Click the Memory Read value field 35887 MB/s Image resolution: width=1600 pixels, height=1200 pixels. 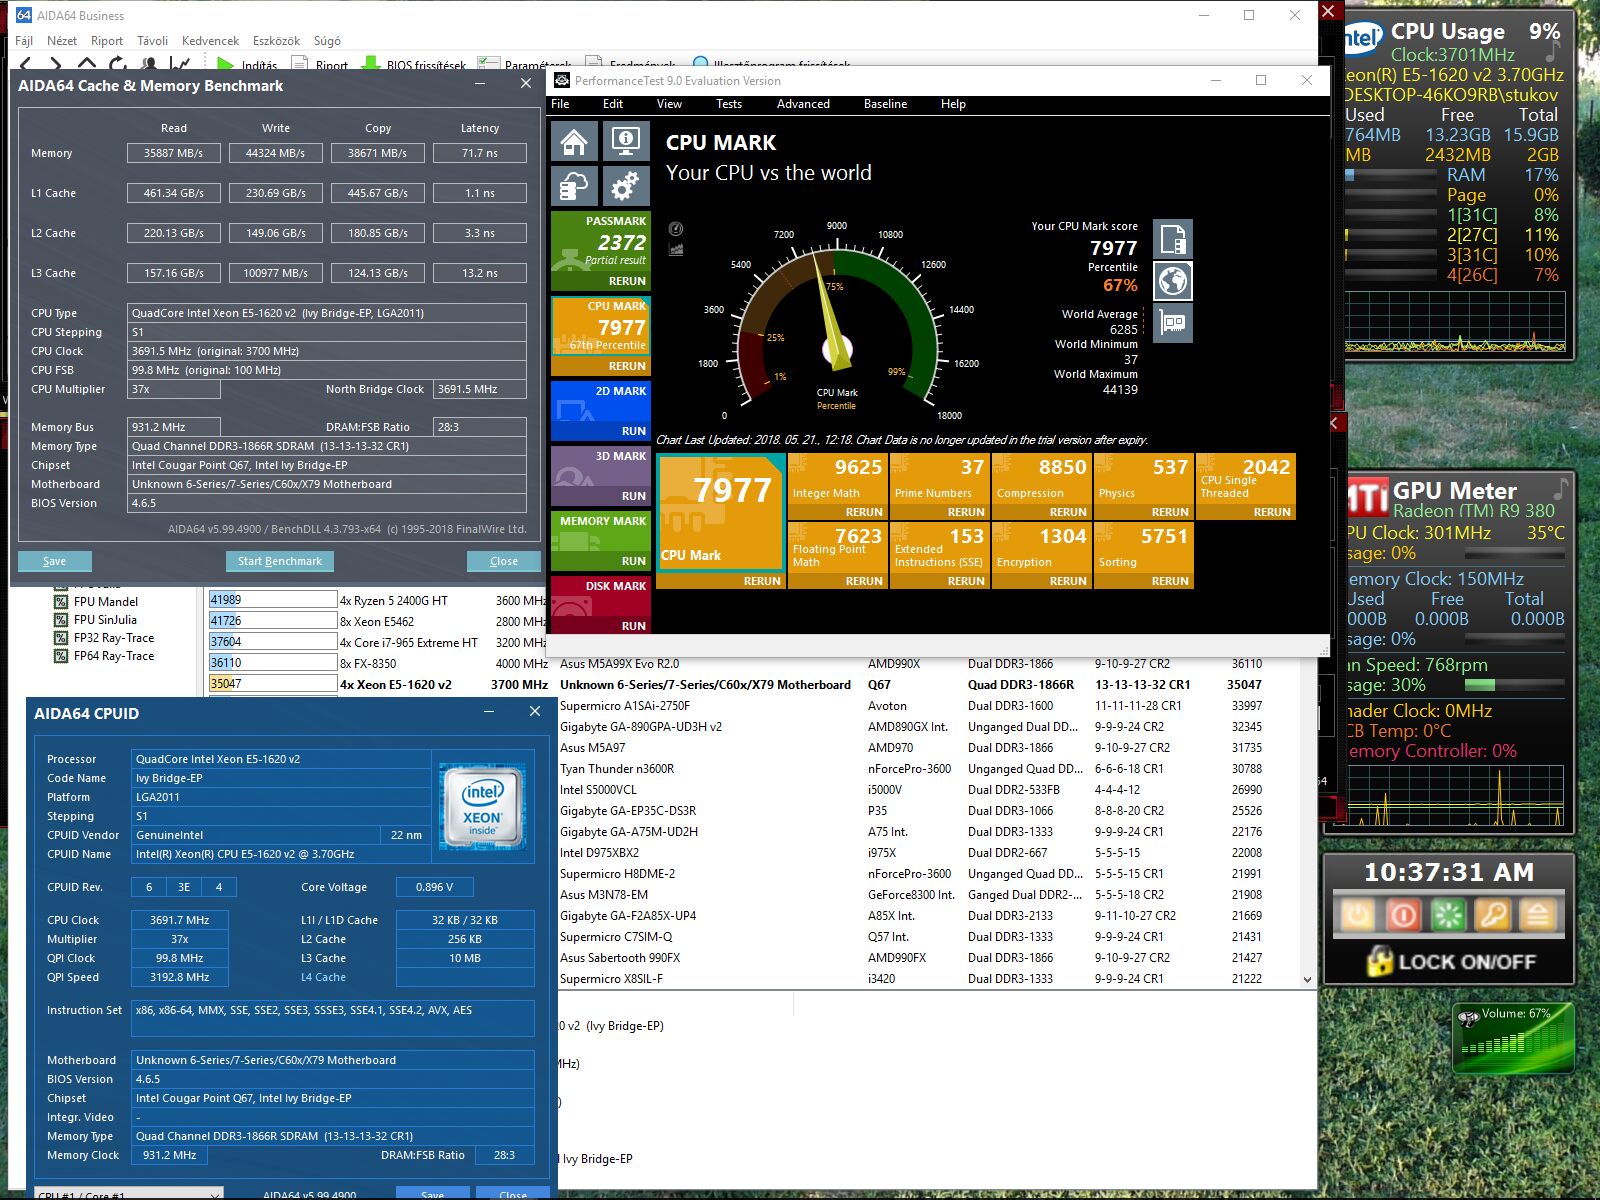click(174, 153)
